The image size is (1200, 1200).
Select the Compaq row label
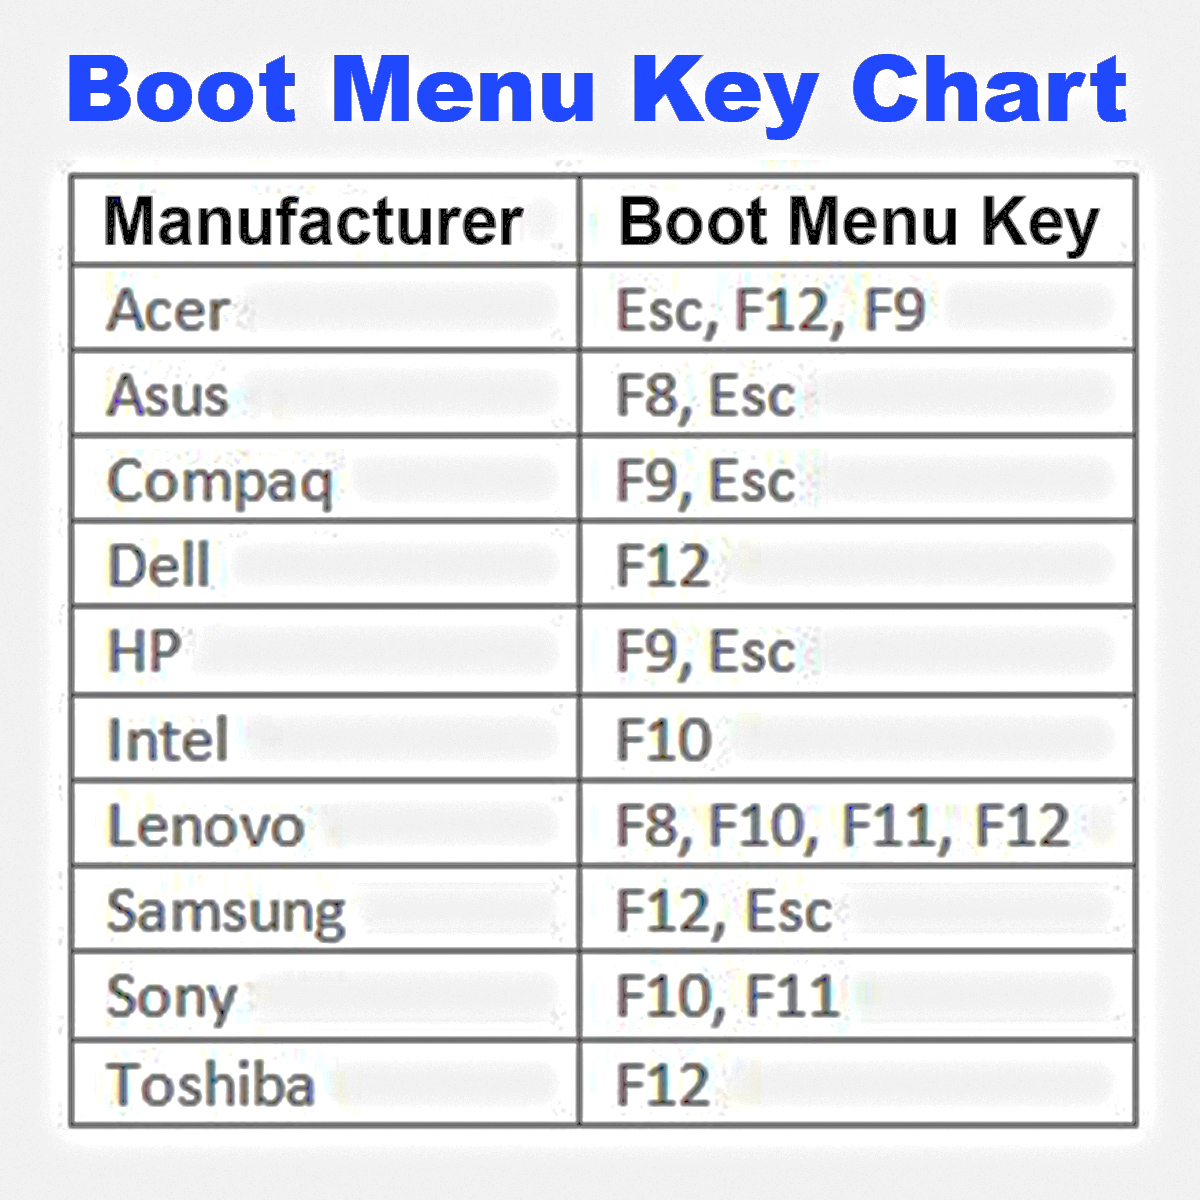coord(325,479)
